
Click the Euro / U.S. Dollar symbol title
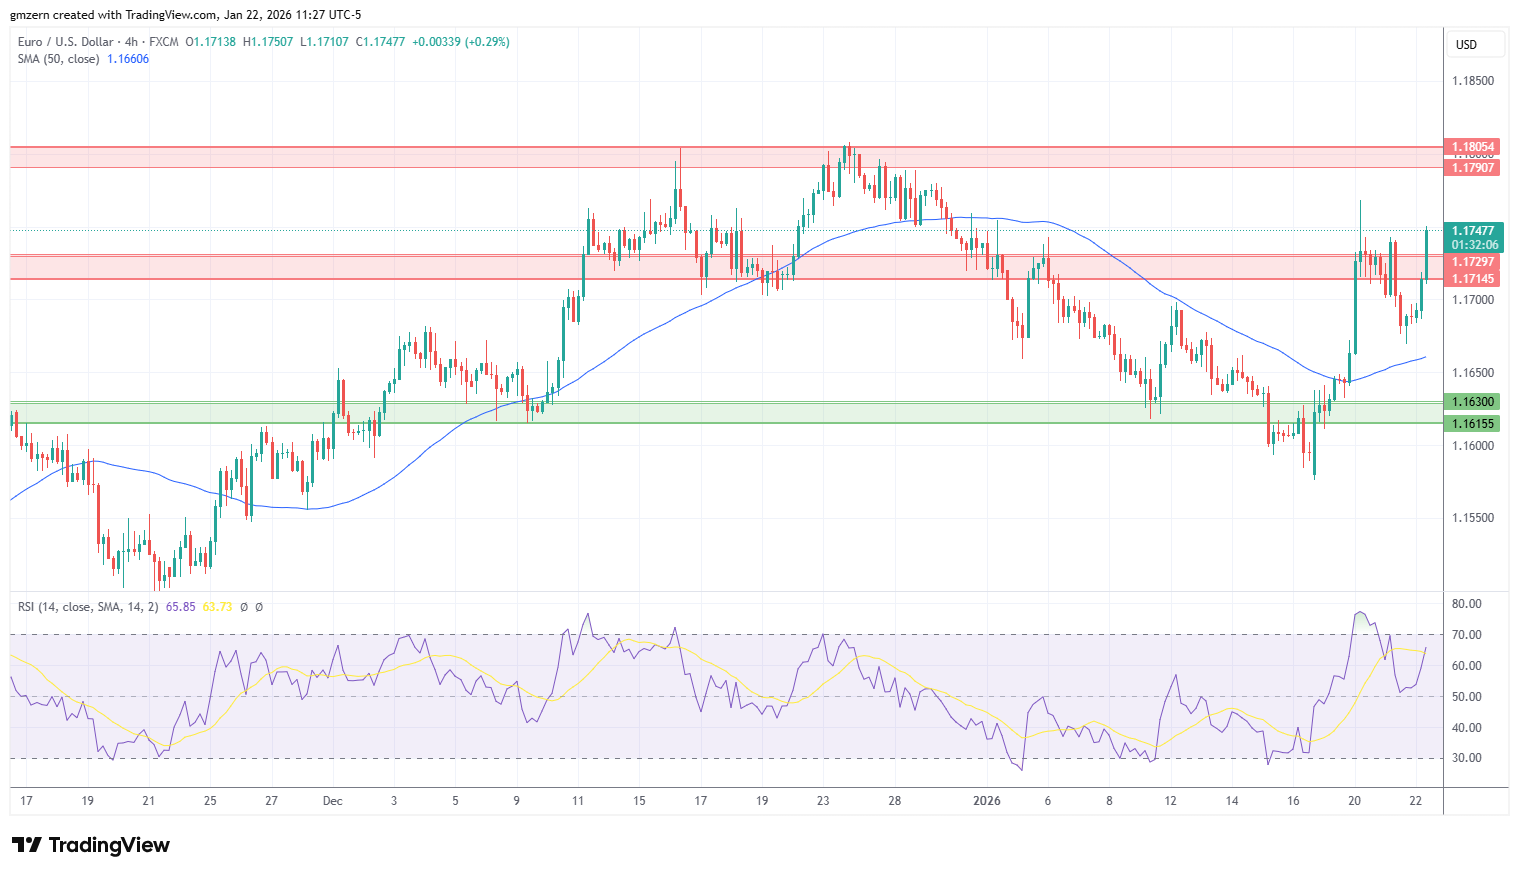click(x=66, y=42)
